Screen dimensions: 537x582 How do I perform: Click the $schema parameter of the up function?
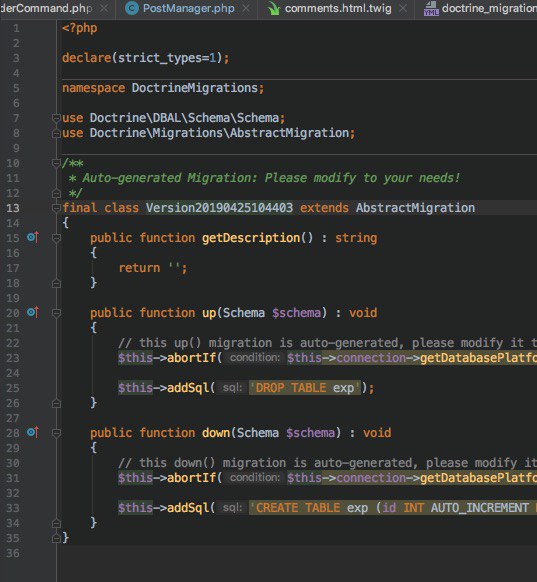pyautogui.click(x=296, y=313)
